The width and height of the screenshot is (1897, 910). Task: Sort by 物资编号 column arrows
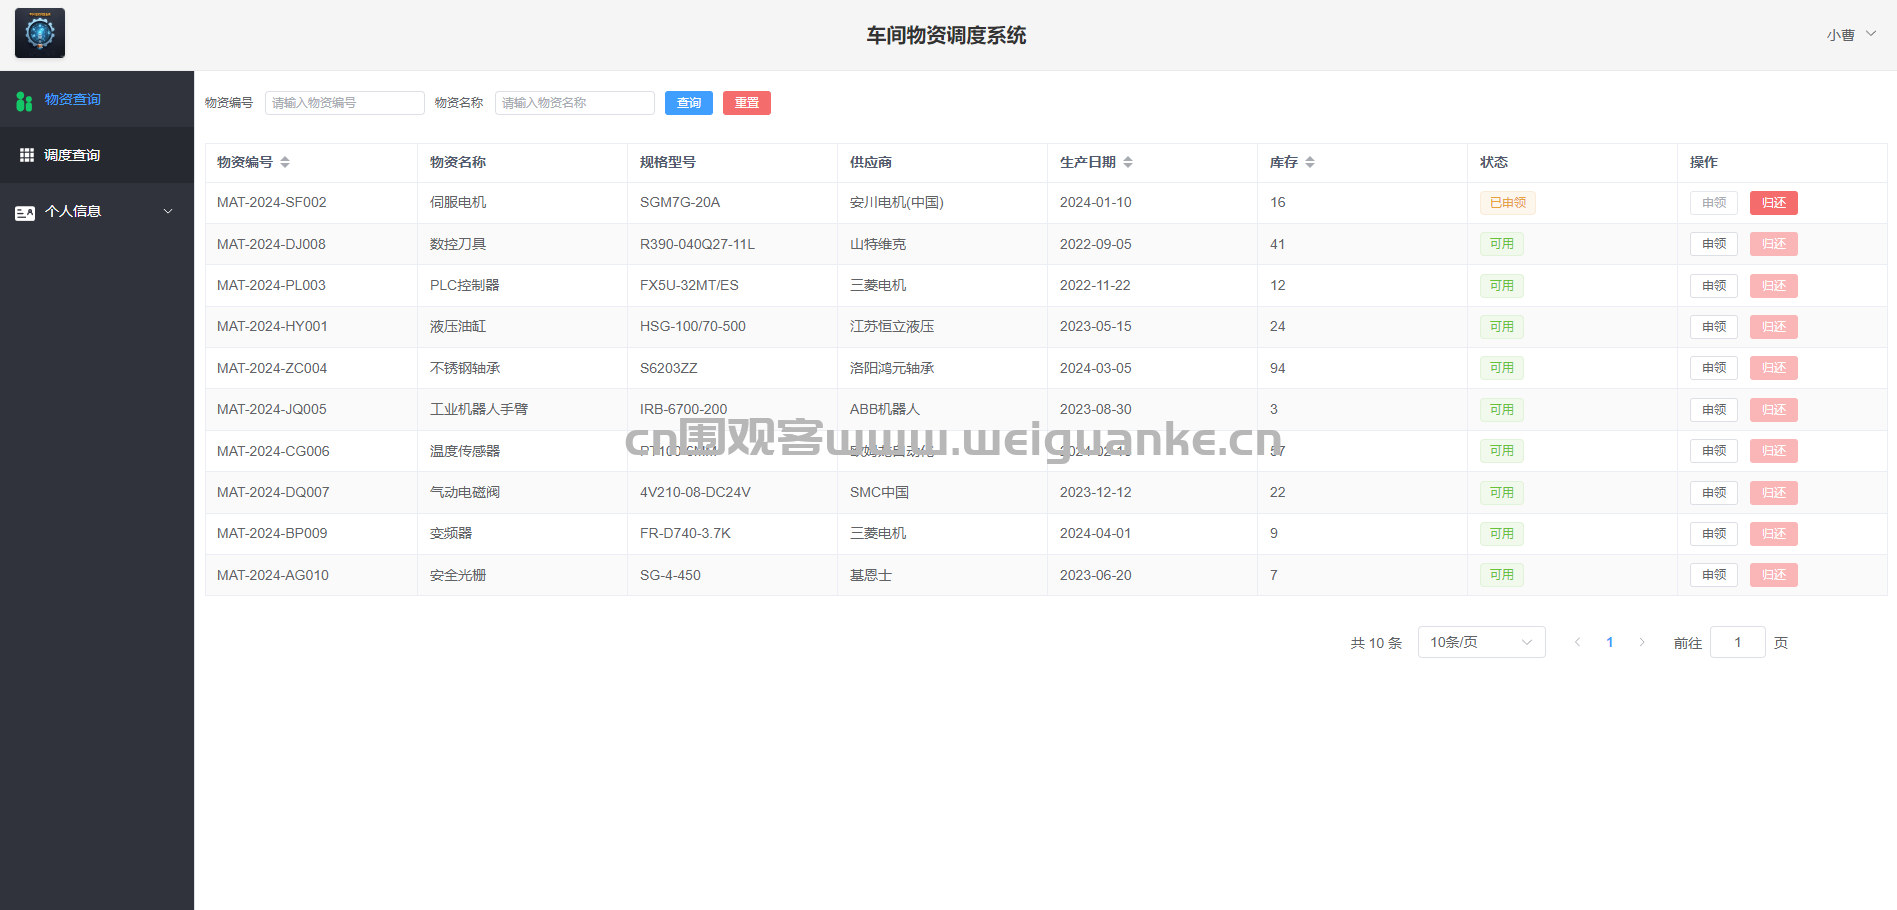285,162
